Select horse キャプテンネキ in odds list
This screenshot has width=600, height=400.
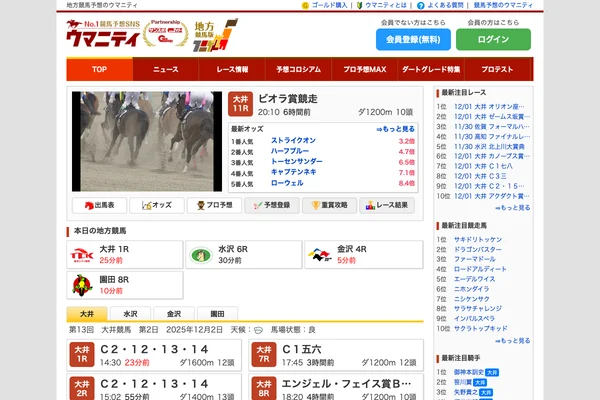(x=293, y=172)
